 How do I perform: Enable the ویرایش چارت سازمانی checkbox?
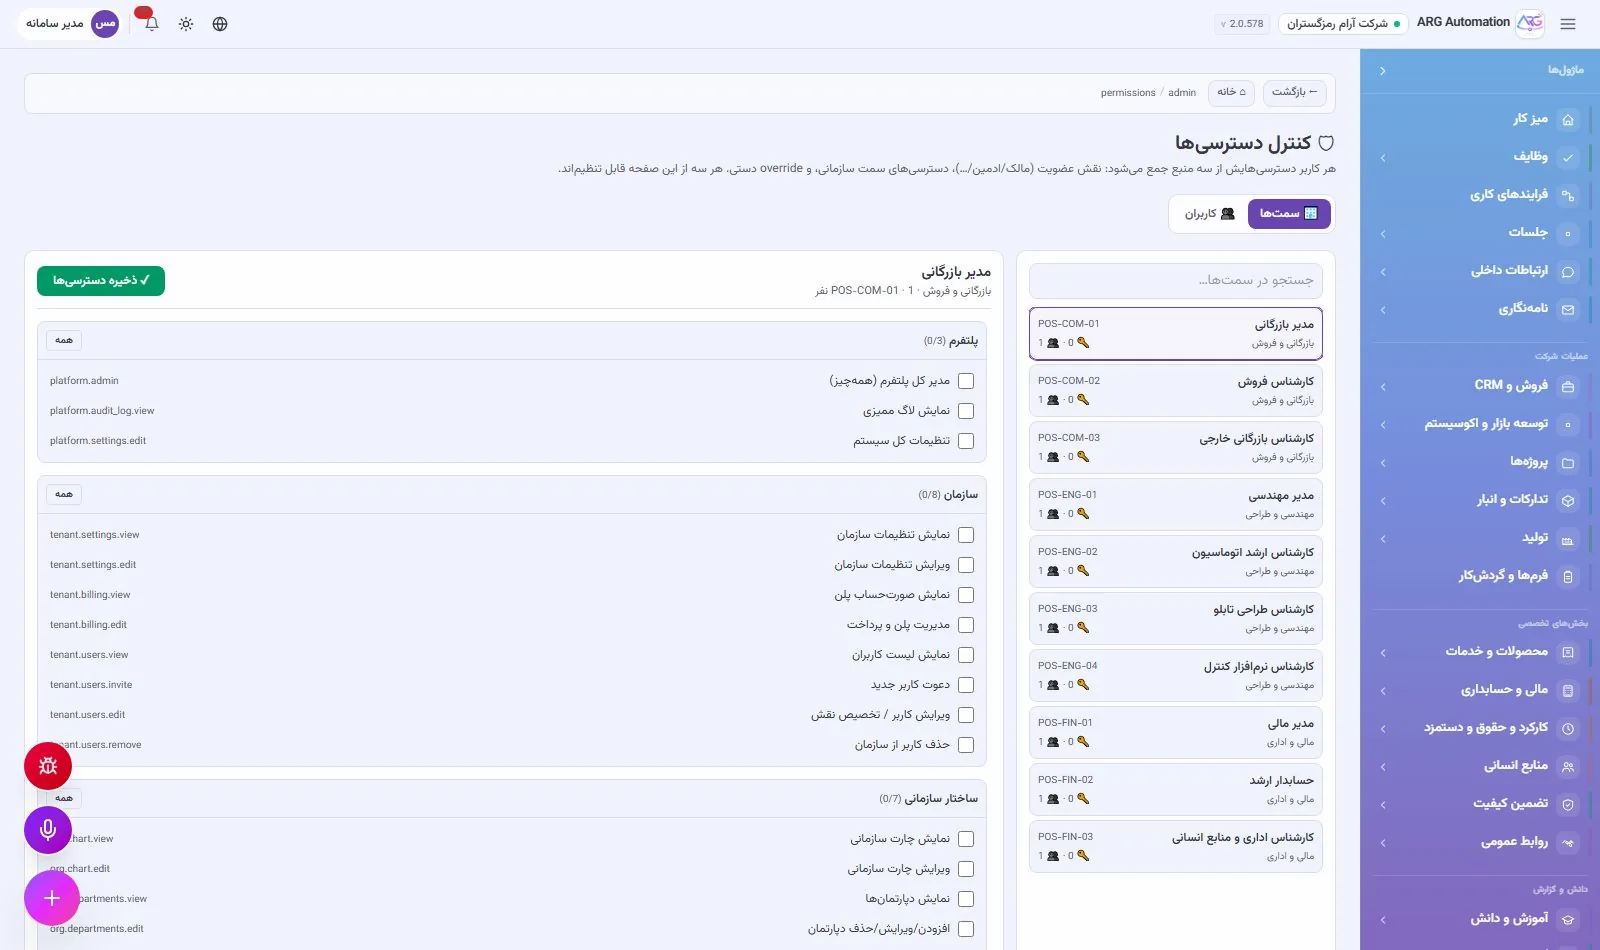click(x=966, y=869)
